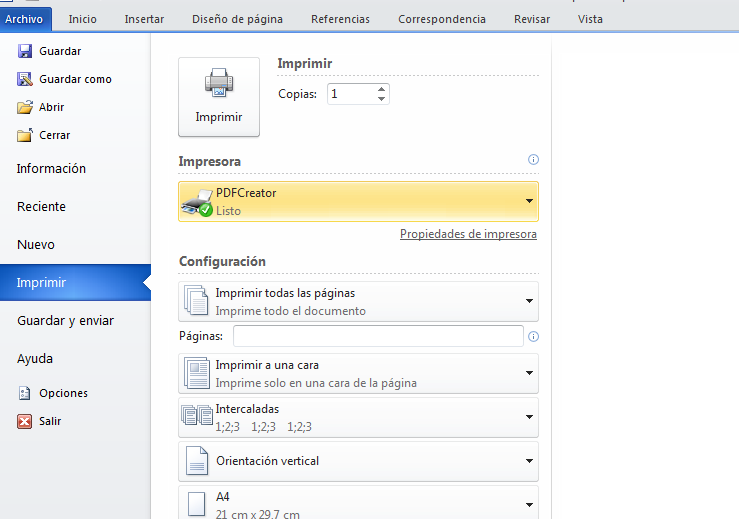Image resolution: width=739 pixels, height=519 pixels.
Task: Expand the PDFCreator printer dropdown
Action: pos(528,201)
